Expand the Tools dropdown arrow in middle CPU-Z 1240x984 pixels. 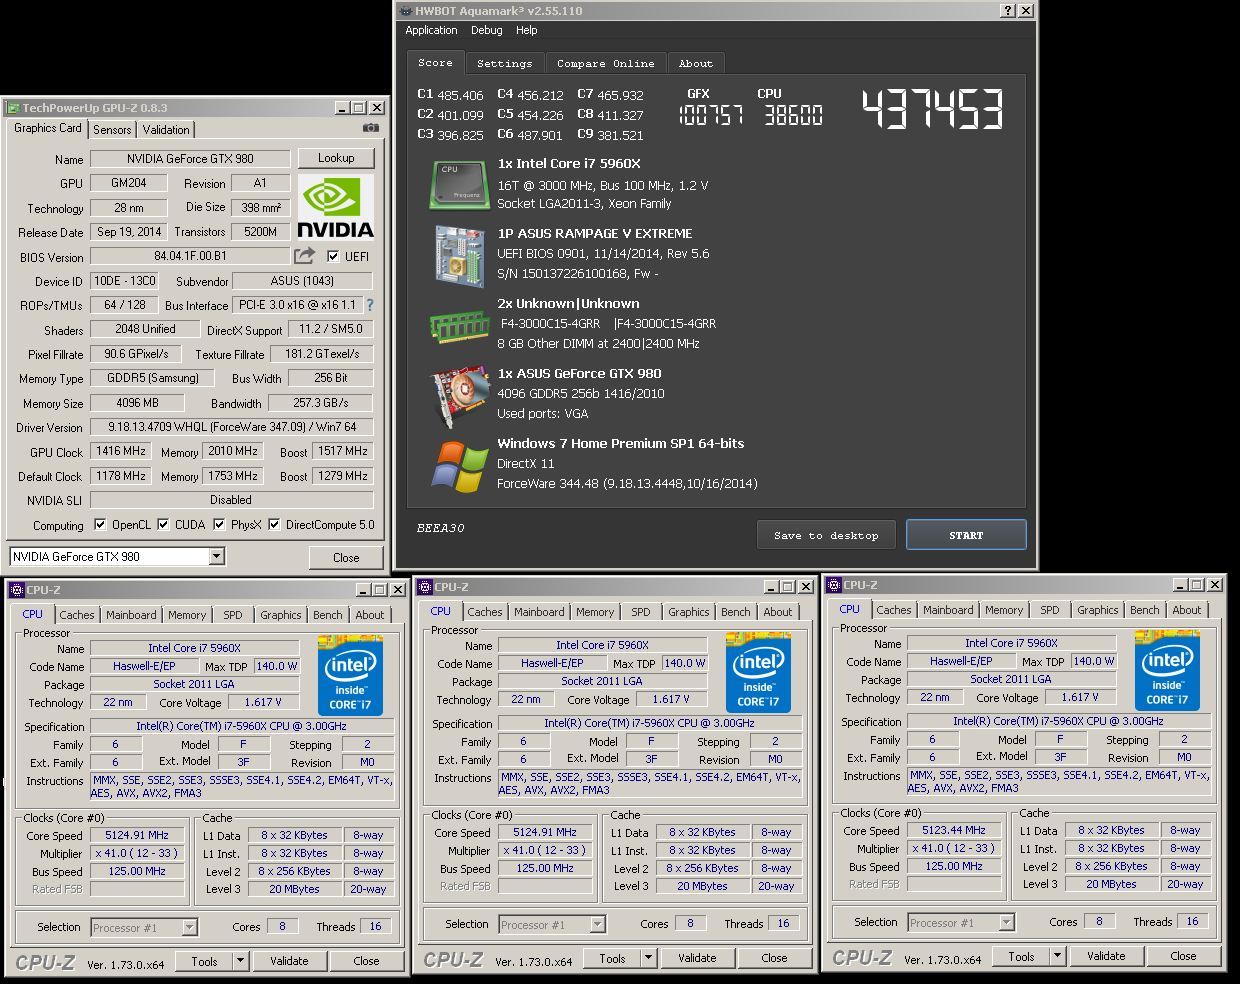click(x=648, y=958)
